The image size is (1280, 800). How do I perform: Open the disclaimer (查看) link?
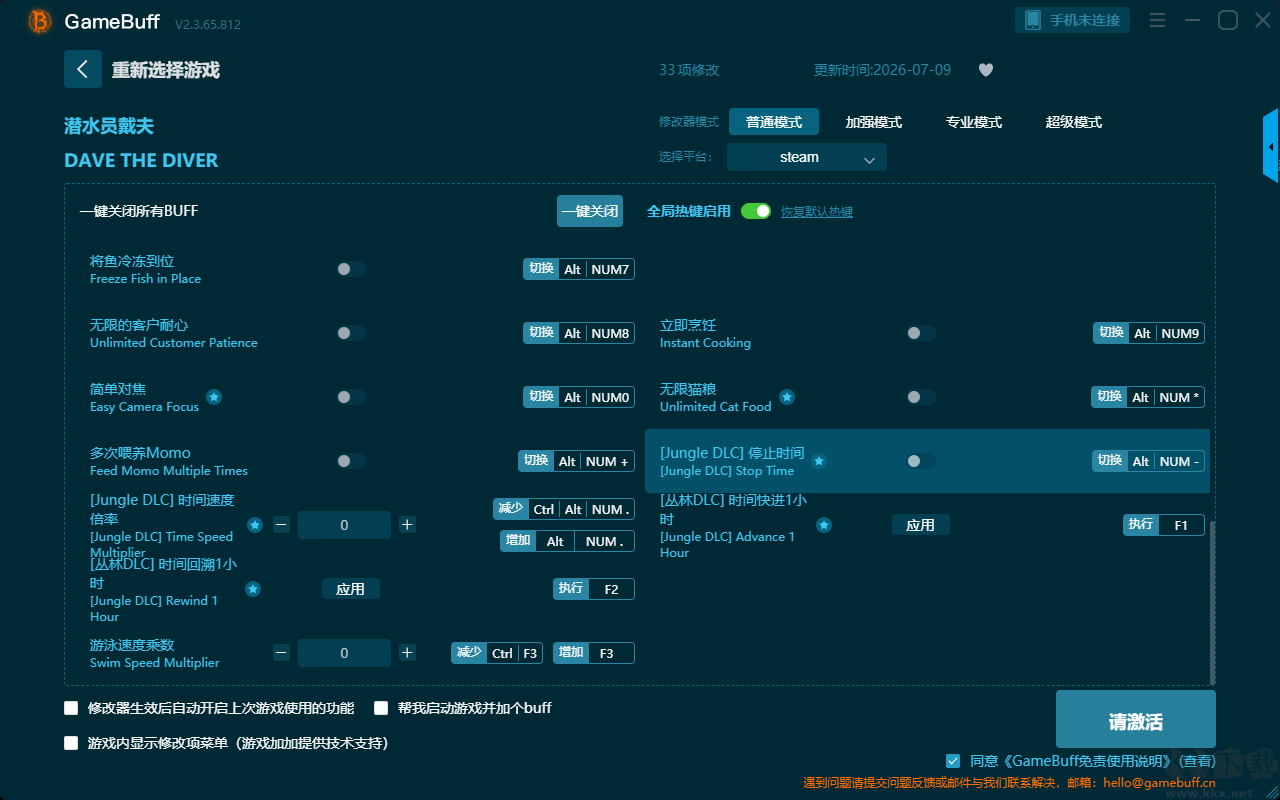click(1195, 762)
